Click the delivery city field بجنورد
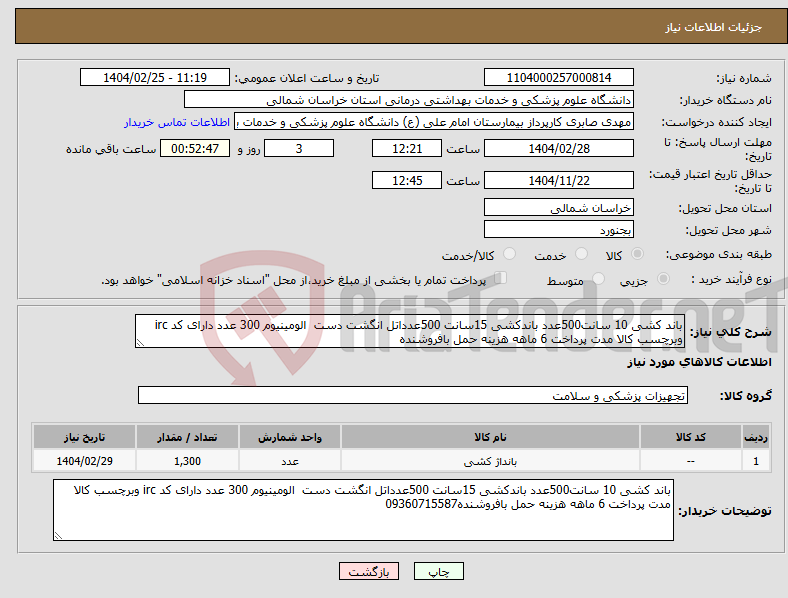 [559, 229]
